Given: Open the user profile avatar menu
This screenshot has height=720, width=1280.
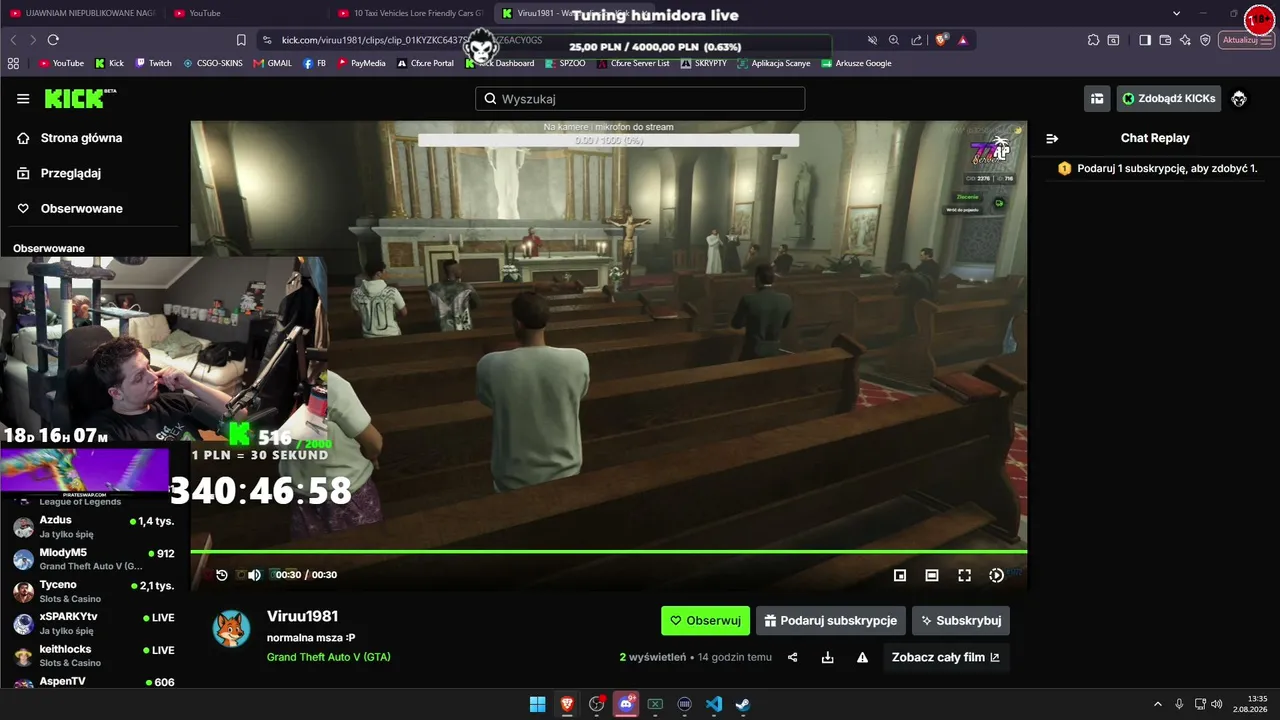Looking at the screenshot, I should (x=1239, y=98).
